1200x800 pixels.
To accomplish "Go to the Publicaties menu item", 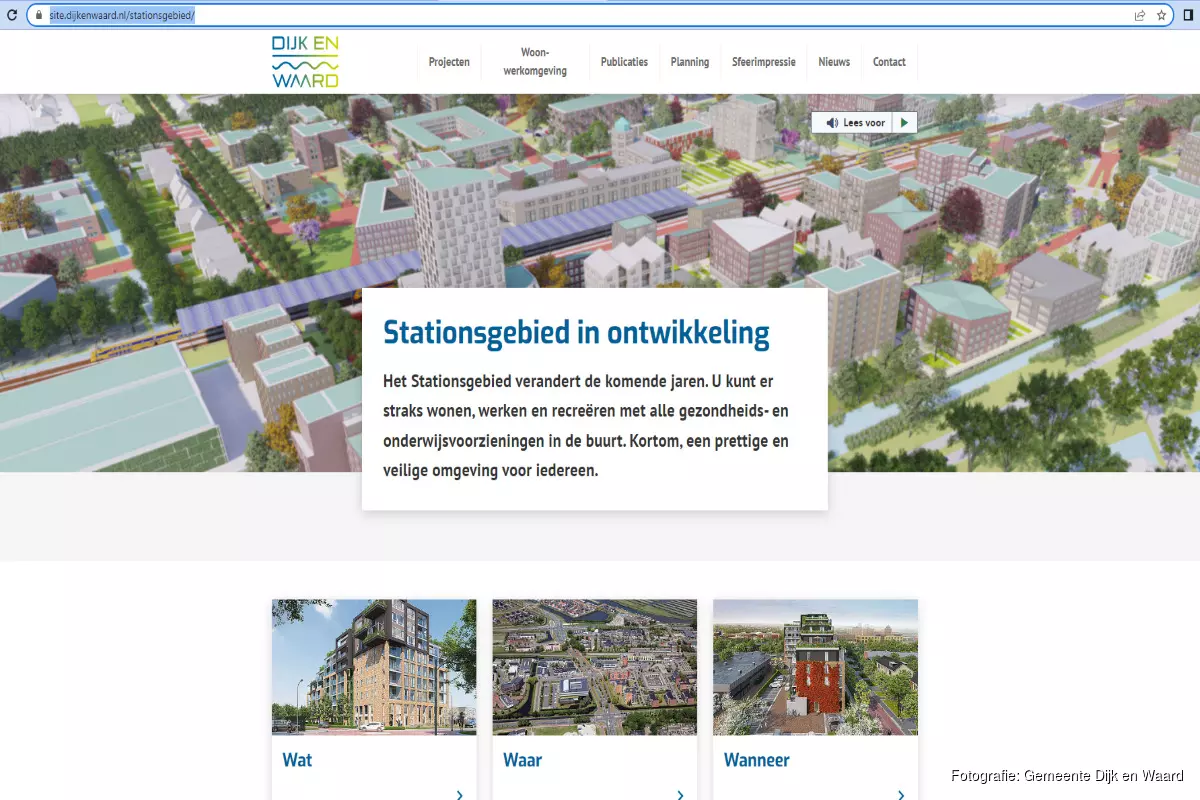I will pyautogui.click(x=624, y=62).
